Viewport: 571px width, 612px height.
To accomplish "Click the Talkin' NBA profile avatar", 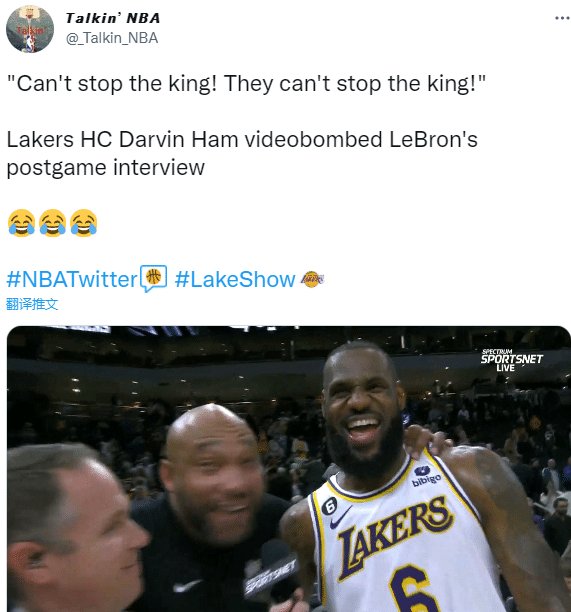I will (x=30, y=29).
